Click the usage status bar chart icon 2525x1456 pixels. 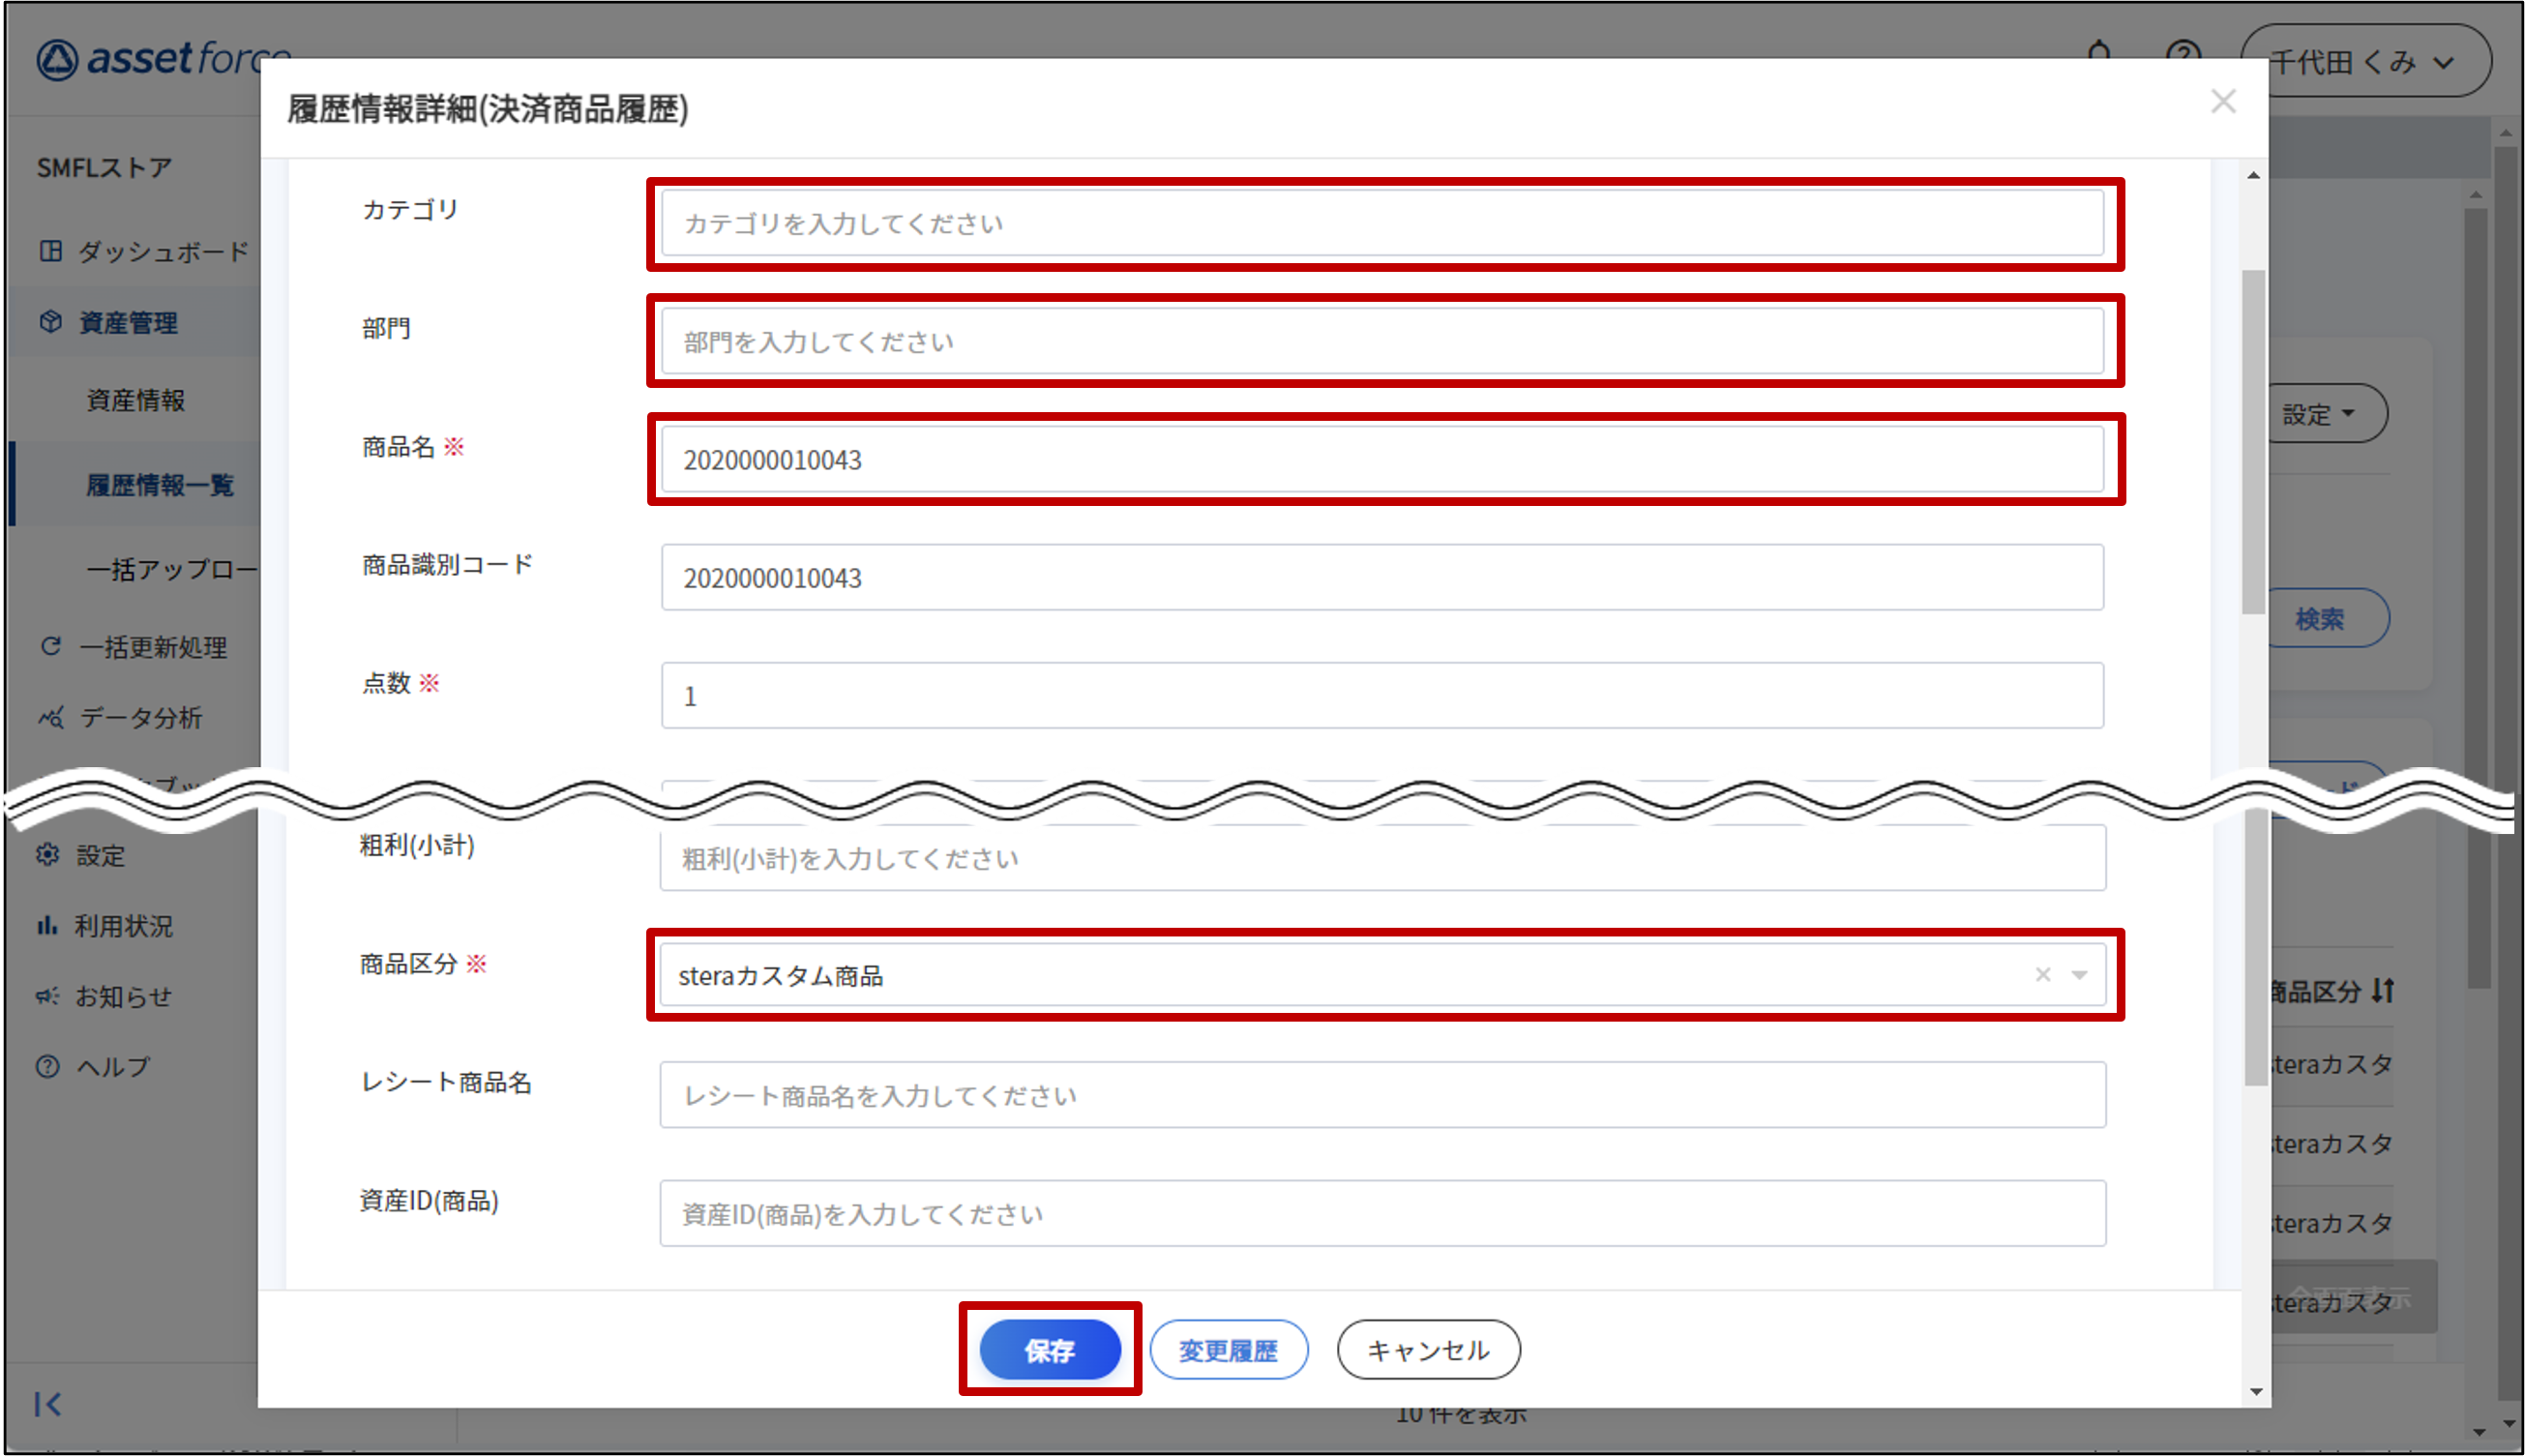[47, 926]
